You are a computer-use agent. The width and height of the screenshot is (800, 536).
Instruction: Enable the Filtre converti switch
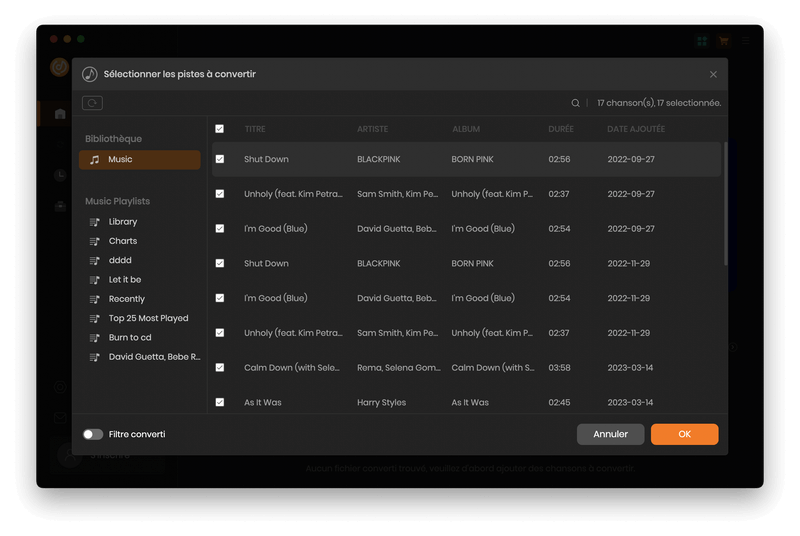(93, 434)
